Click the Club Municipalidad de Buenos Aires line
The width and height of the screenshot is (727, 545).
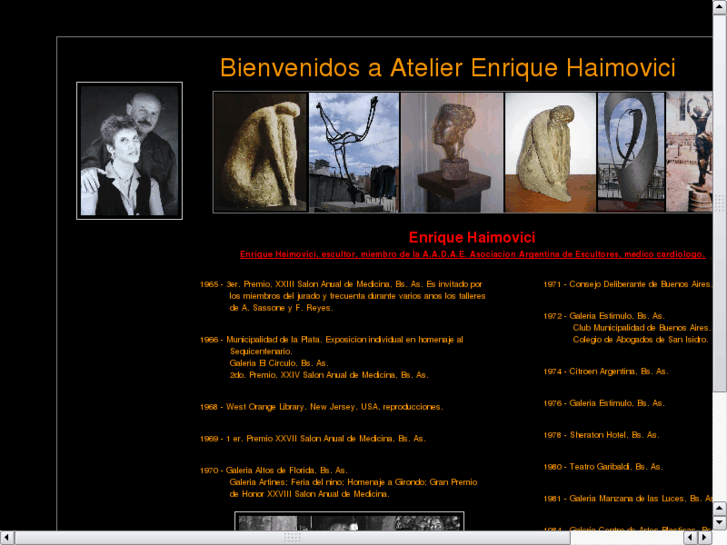point(642,327)
